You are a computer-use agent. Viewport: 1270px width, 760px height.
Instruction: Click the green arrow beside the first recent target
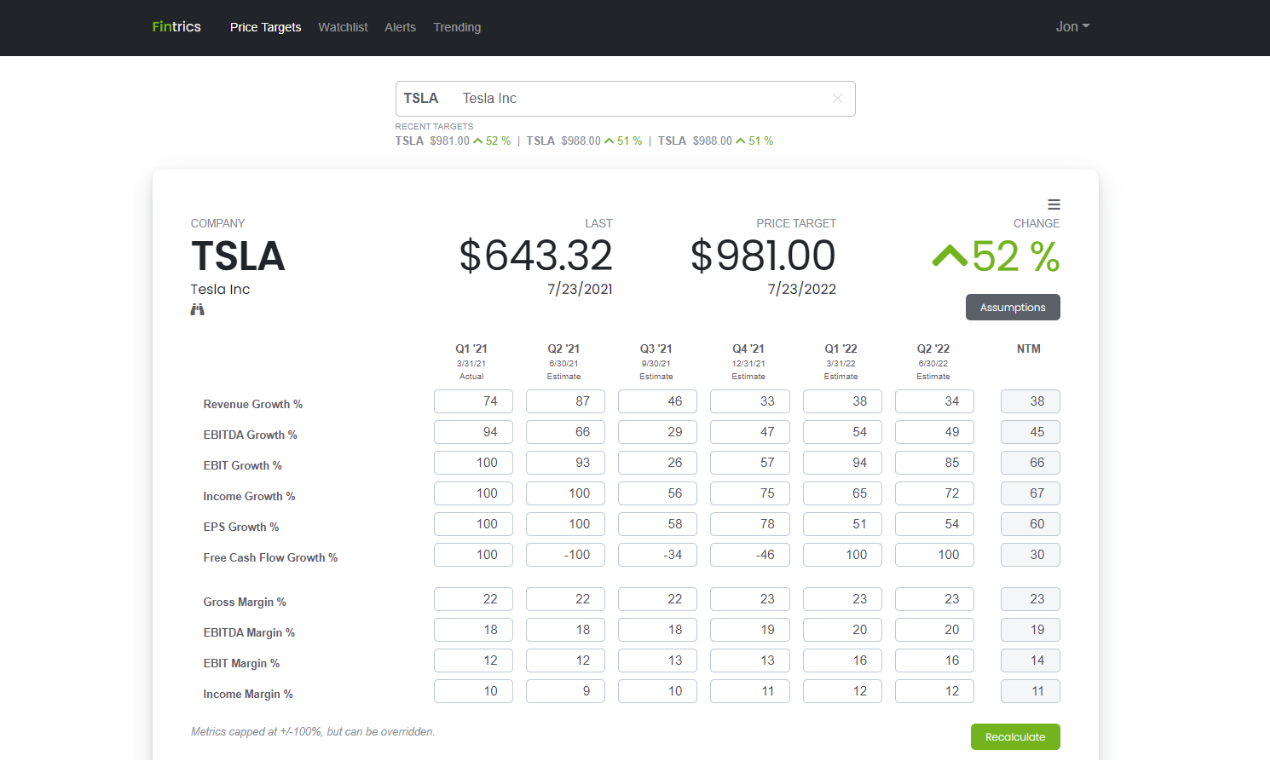tap(478, 140)
